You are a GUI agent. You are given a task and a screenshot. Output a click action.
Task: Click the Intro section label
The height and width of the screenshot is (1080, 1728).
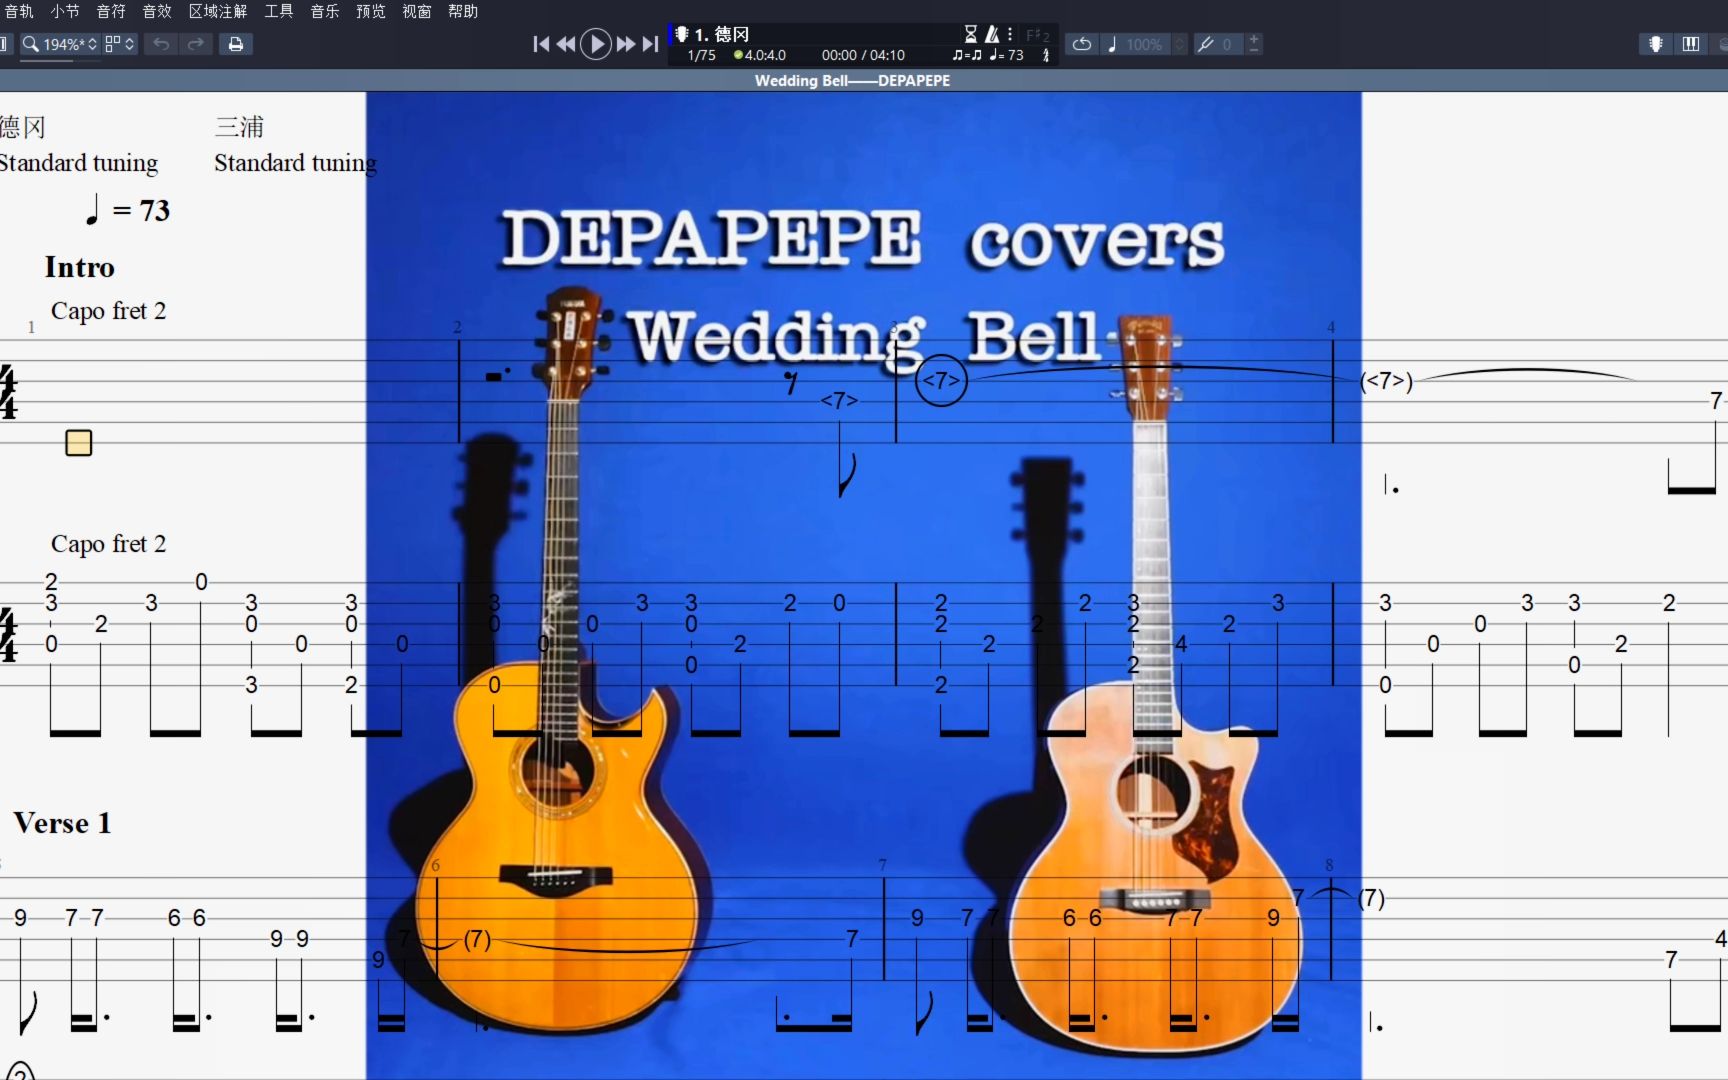coord(79,267)
